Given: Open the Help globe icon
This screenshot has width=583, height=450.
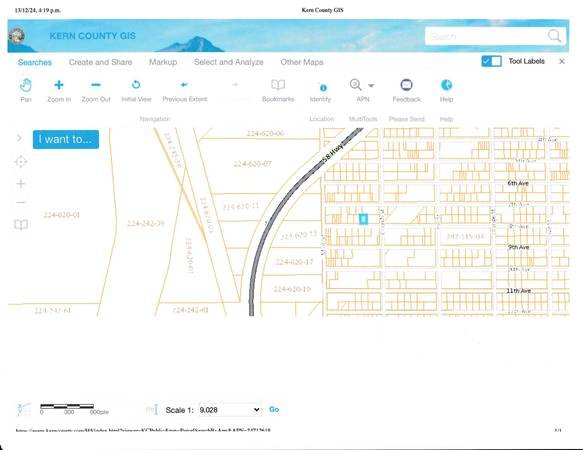Looking at the screenshot, I should 446,85.
